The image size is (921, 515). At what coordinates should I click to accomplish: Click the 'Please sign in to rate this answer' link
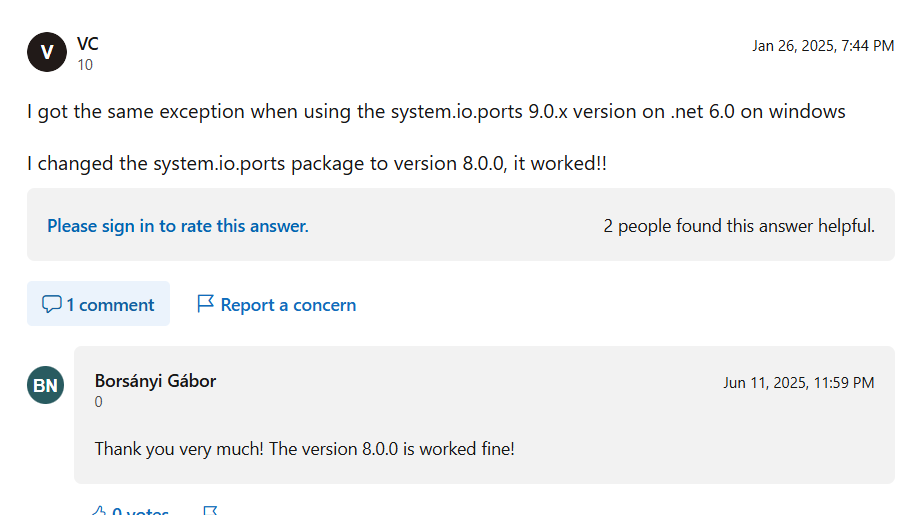tap(178, 226)
